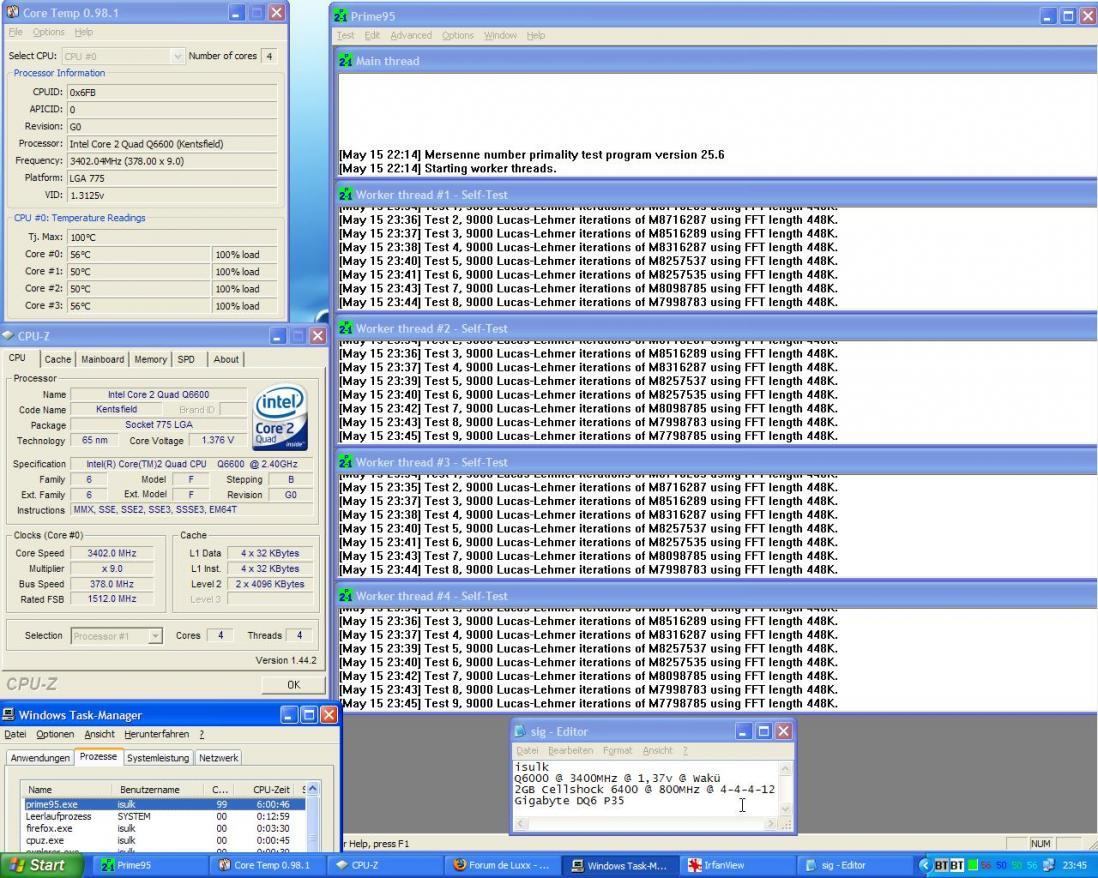This screenshot has width=1098, height=878.
Task: Select the Leerlaufprozess process row
Action: pos(165,816)
